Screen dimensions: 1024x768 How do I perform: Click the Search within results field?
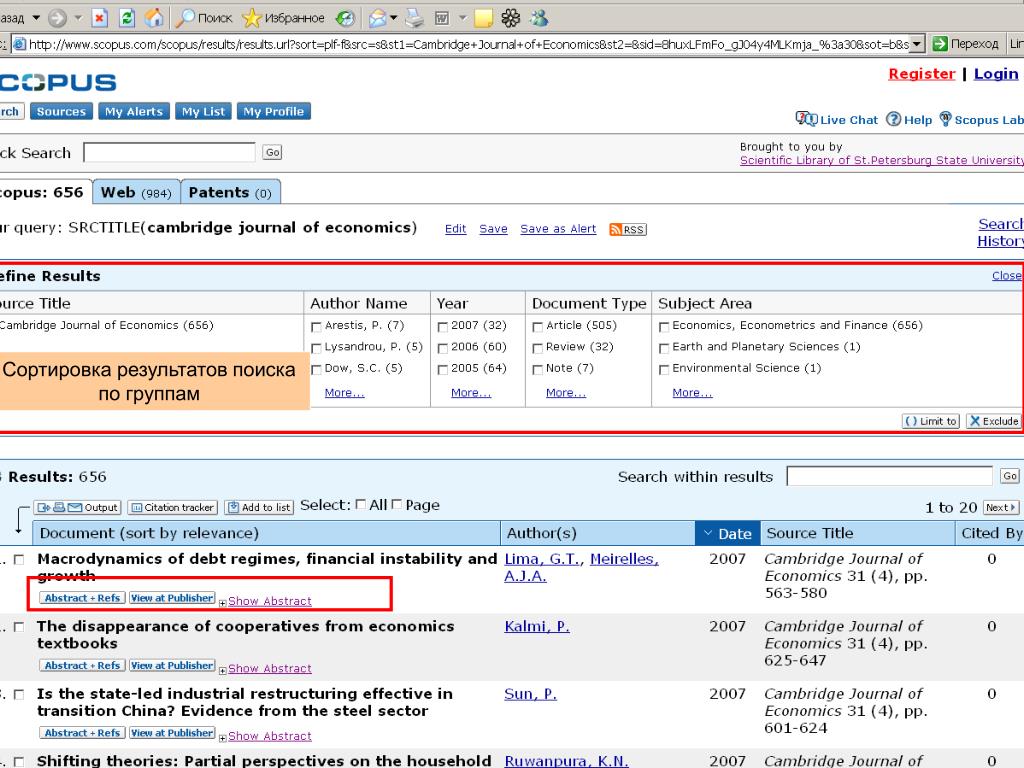(x=889, y=476)
